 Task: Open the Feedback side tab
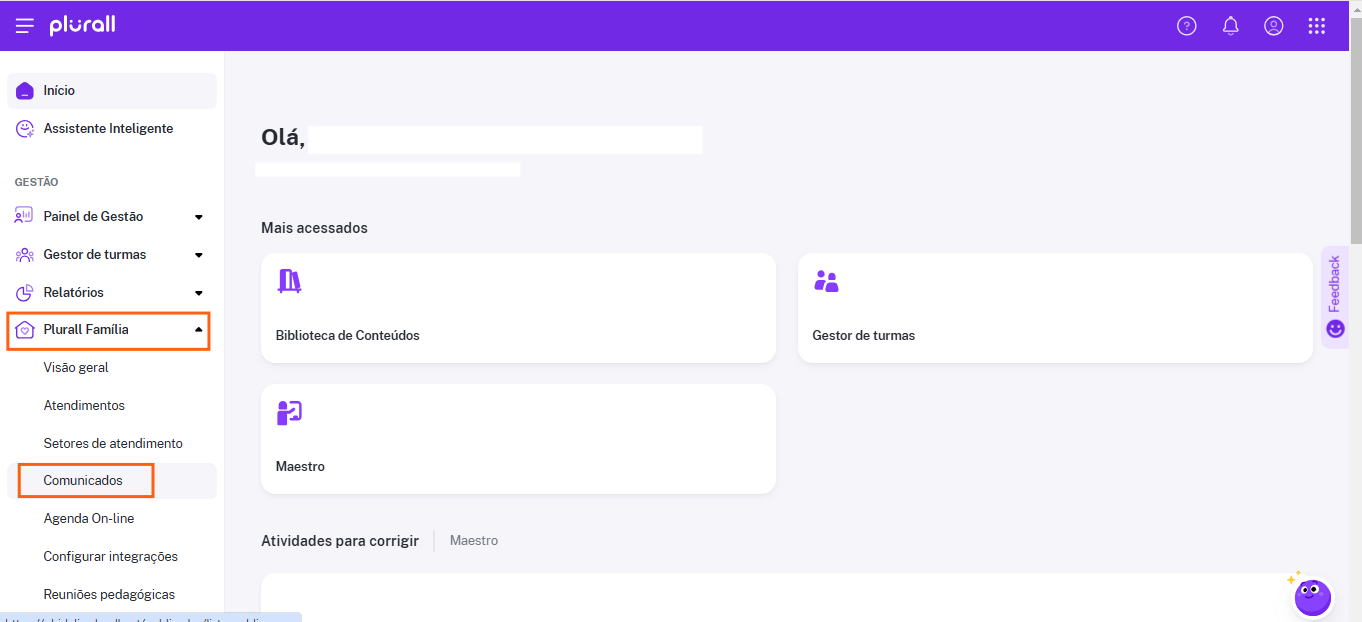click(x=1335, y=297)
